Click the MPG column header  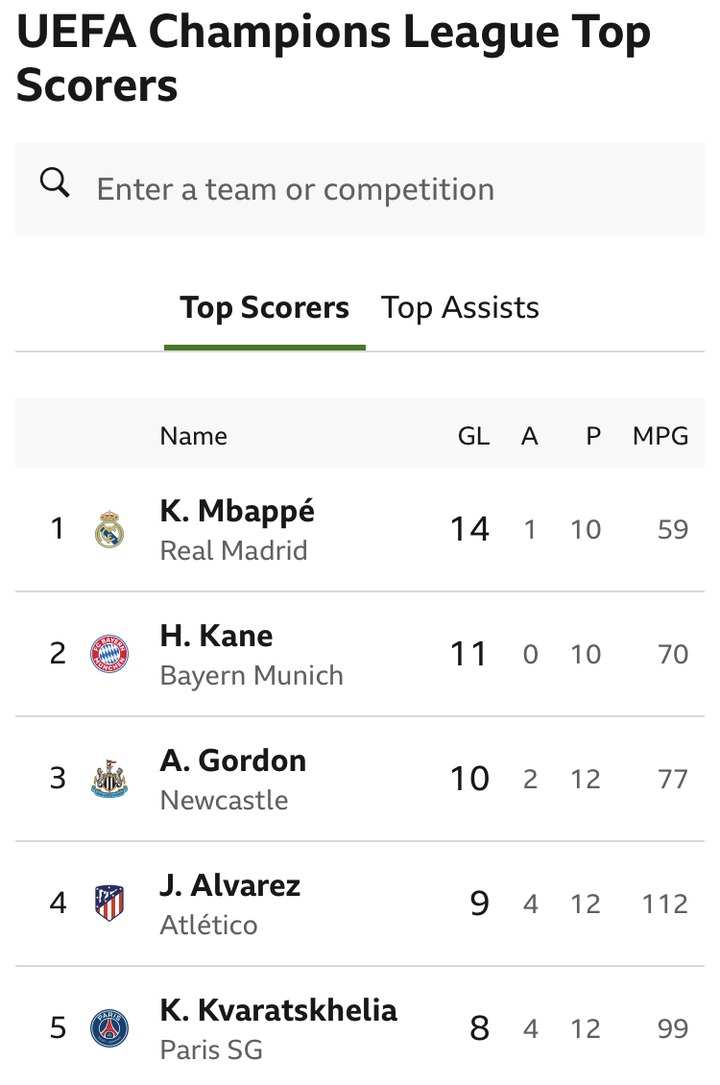[660, 436]
